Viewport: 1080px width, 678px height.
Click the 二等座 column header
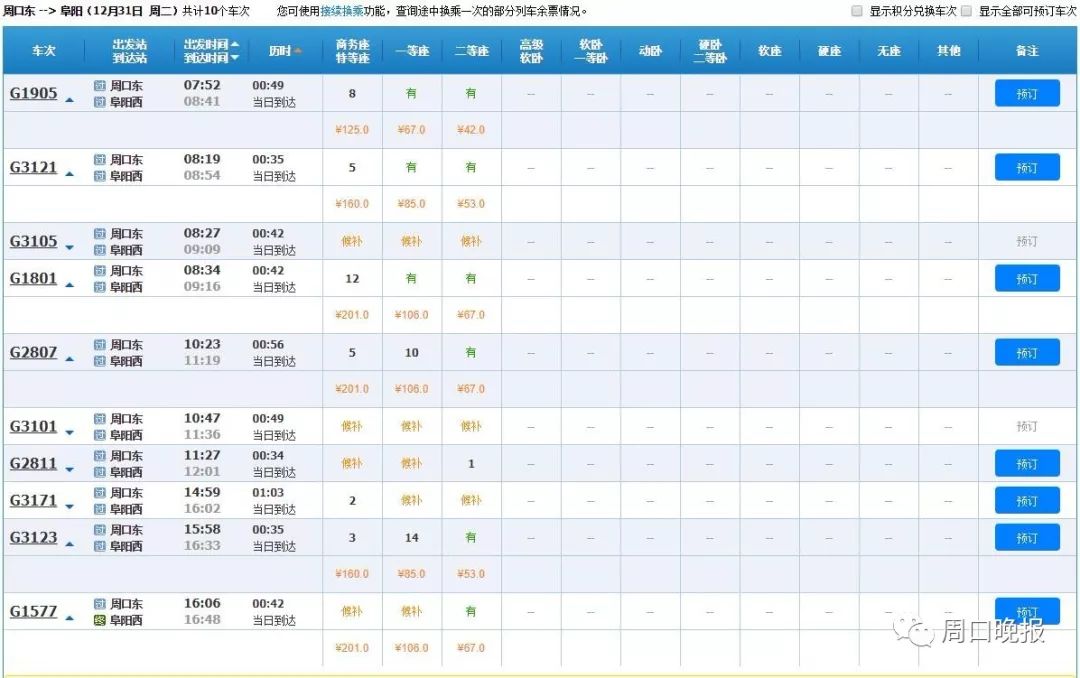click(x=471, y=51)
